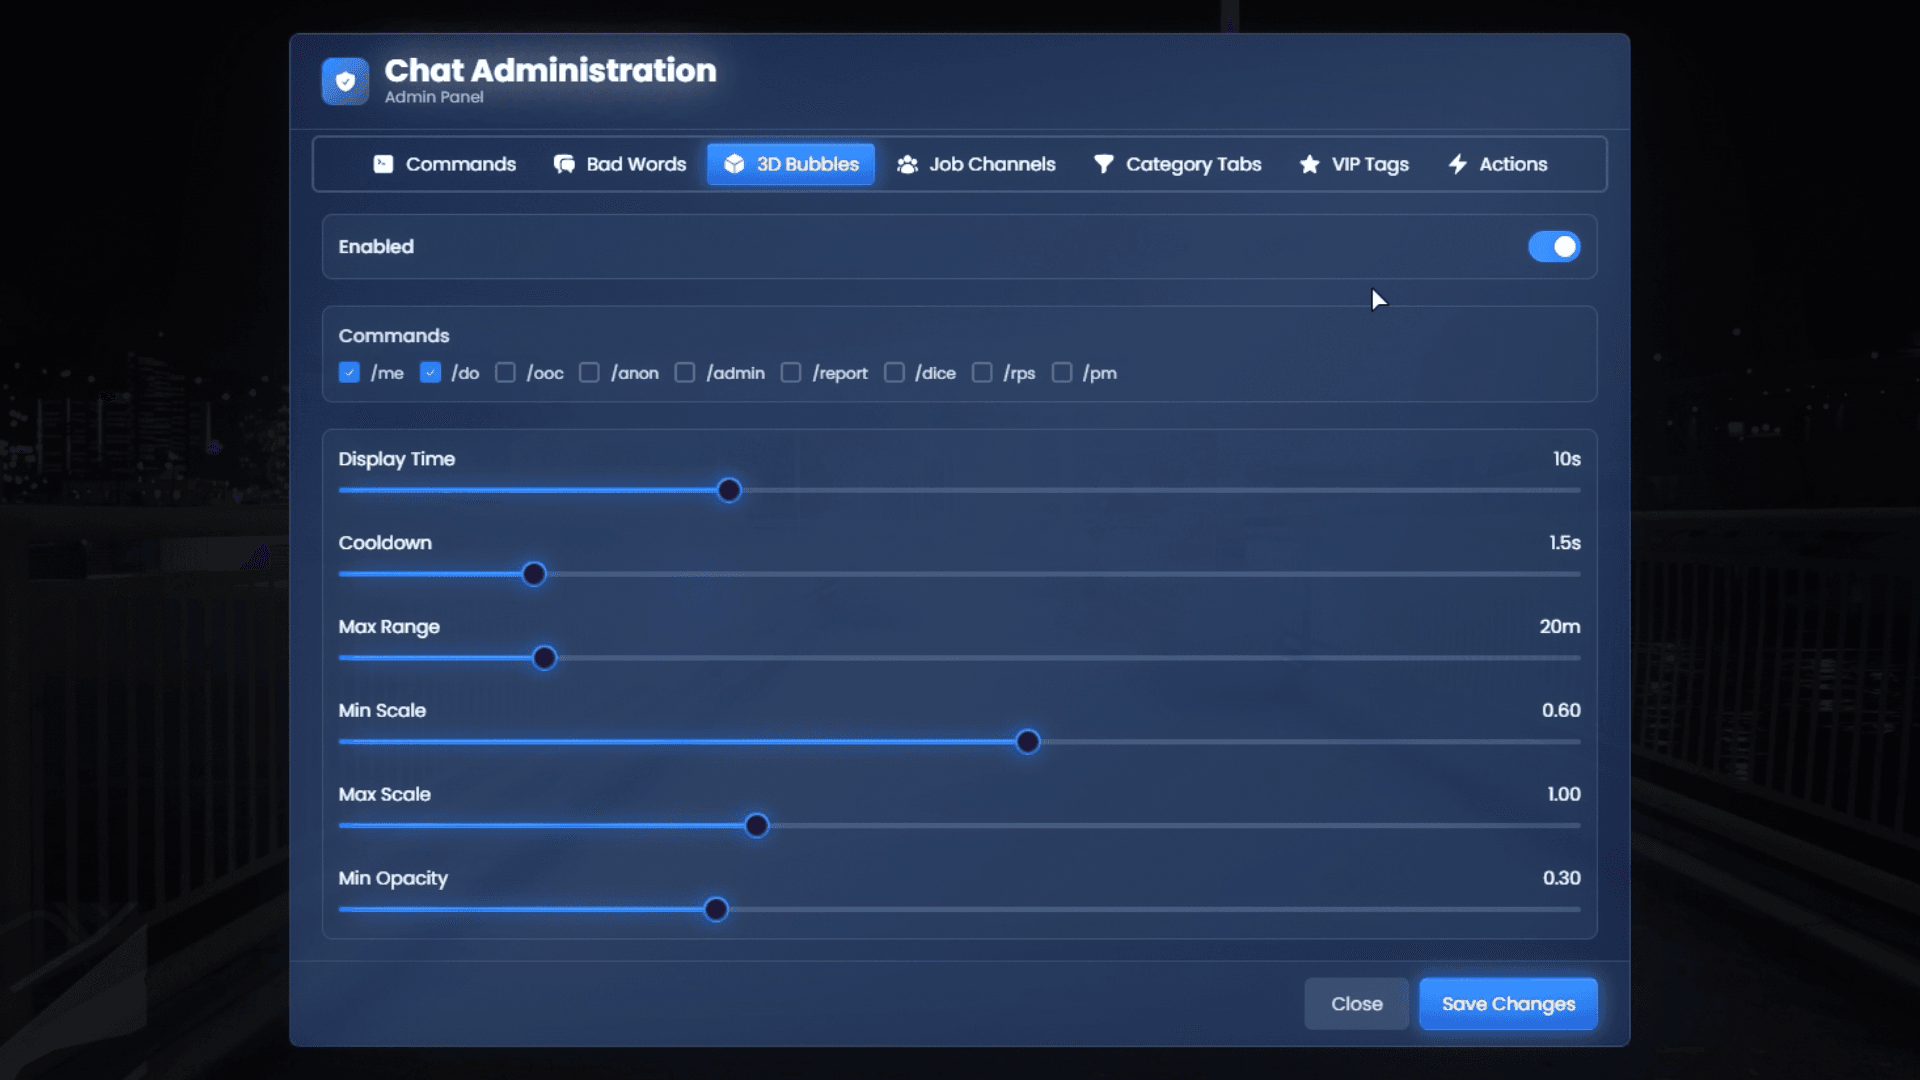Click the Bad Words chat bubble icon

click(564, 164)
